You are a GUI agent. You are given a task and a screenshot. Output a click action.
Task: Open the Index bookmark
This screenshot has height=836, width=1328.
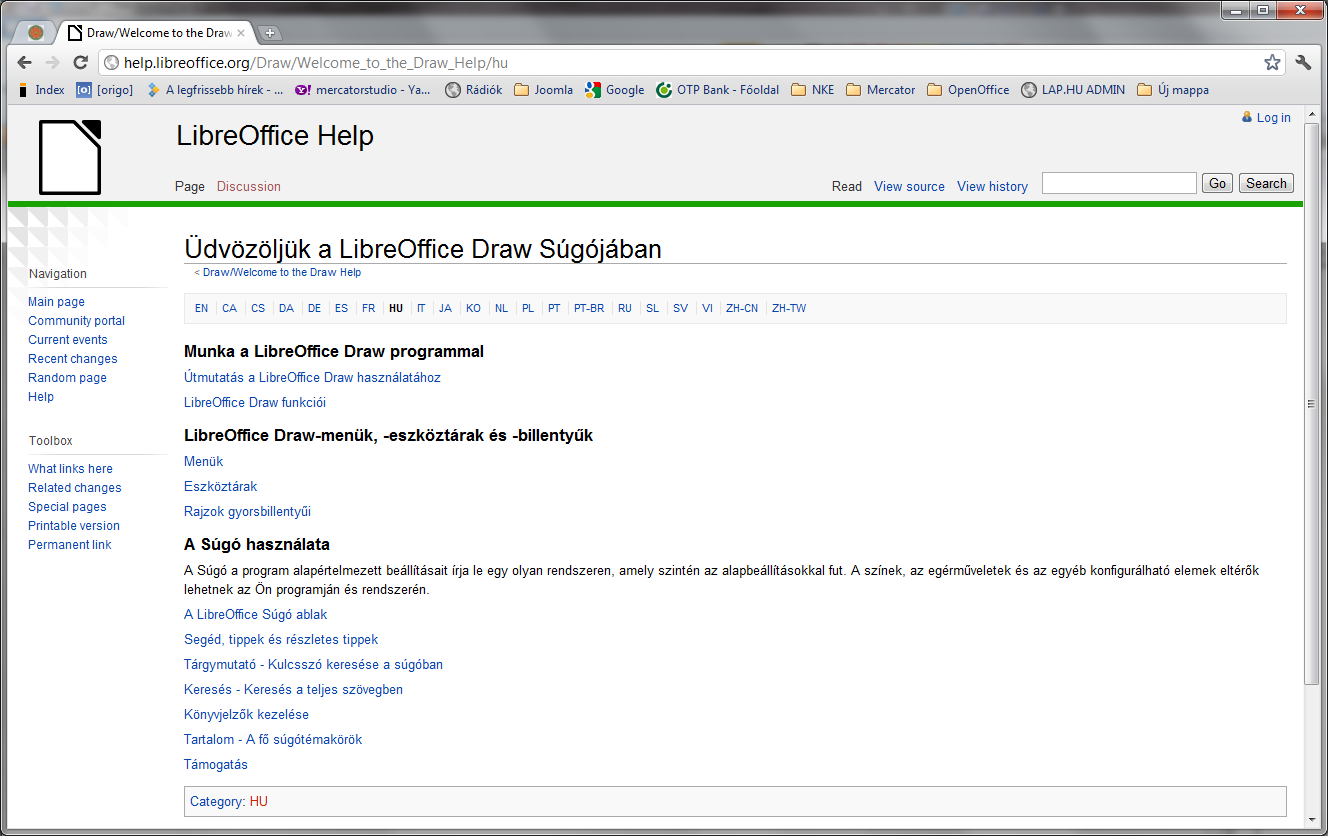click(x=41, y=90)
